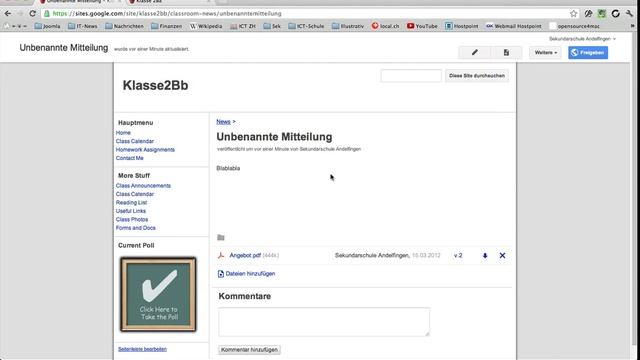Open Home in the Hauptmenu
640x360 pixels.
123,133
